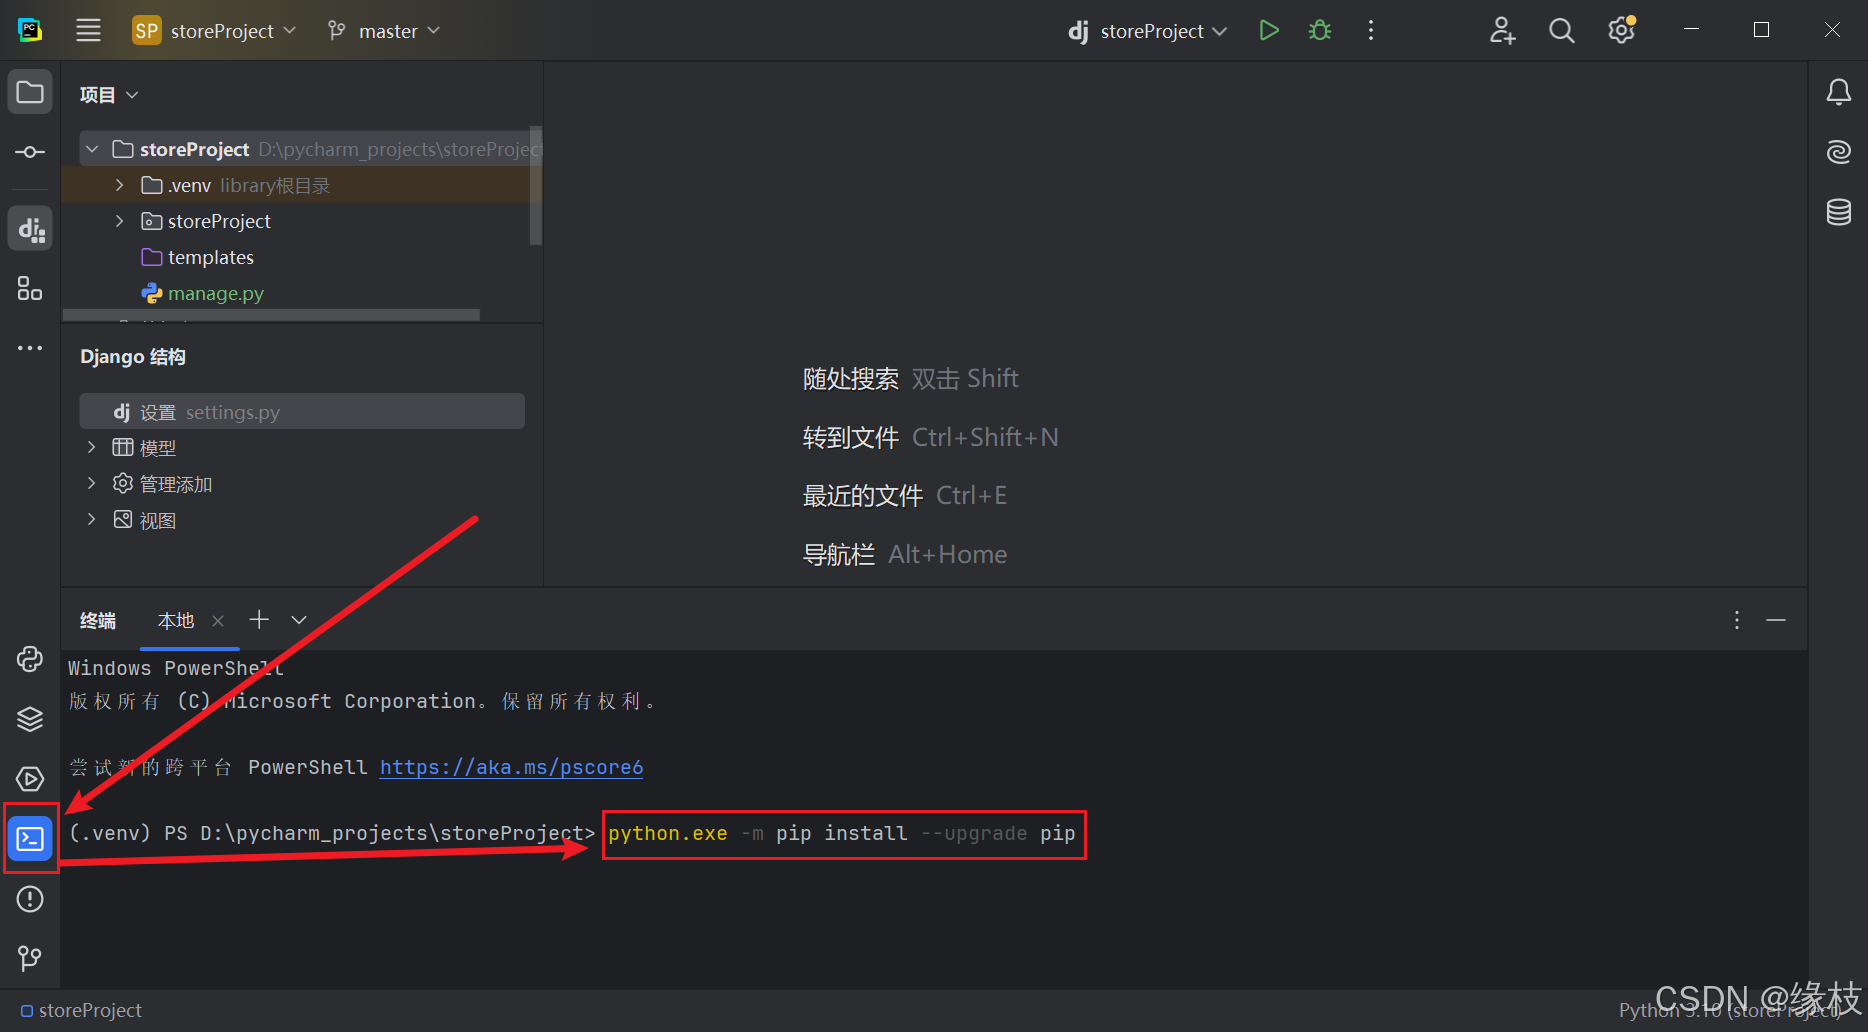Open the master branch dropdown
The width and height of the screenshot is (1868, 1032).
pyautogui.click(x=383, y=30)
